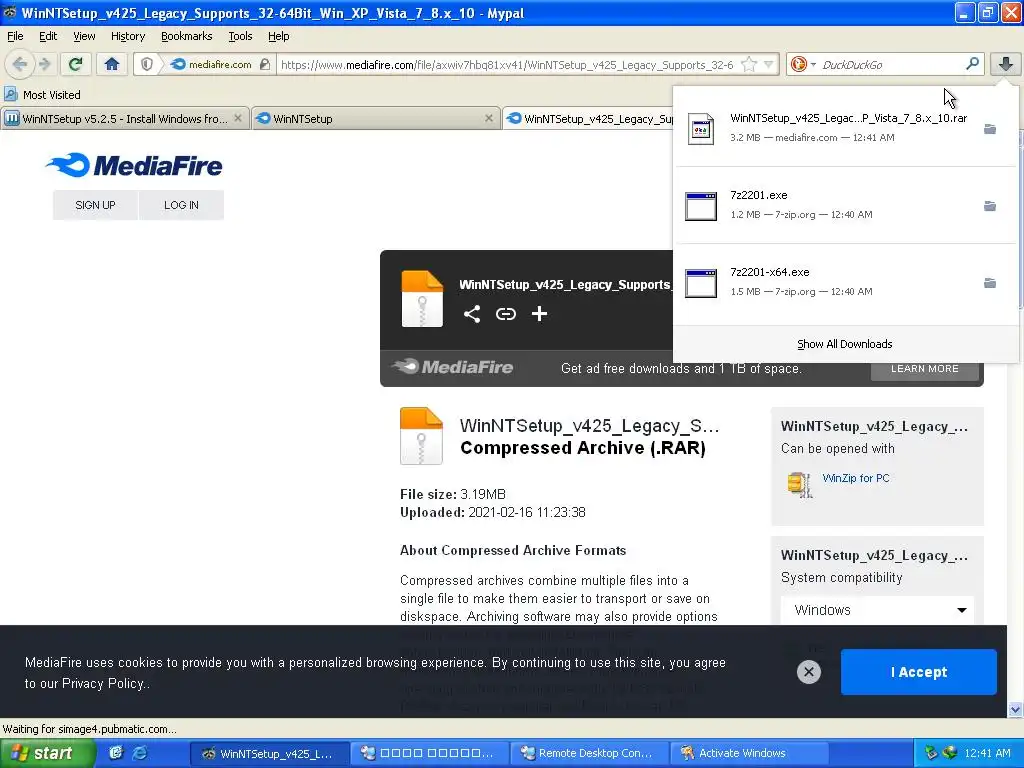The image size is (1024, 768).
Task: Select the WinNTSetup_v425_Legacy tab
Action: click(x=588, y=119)
